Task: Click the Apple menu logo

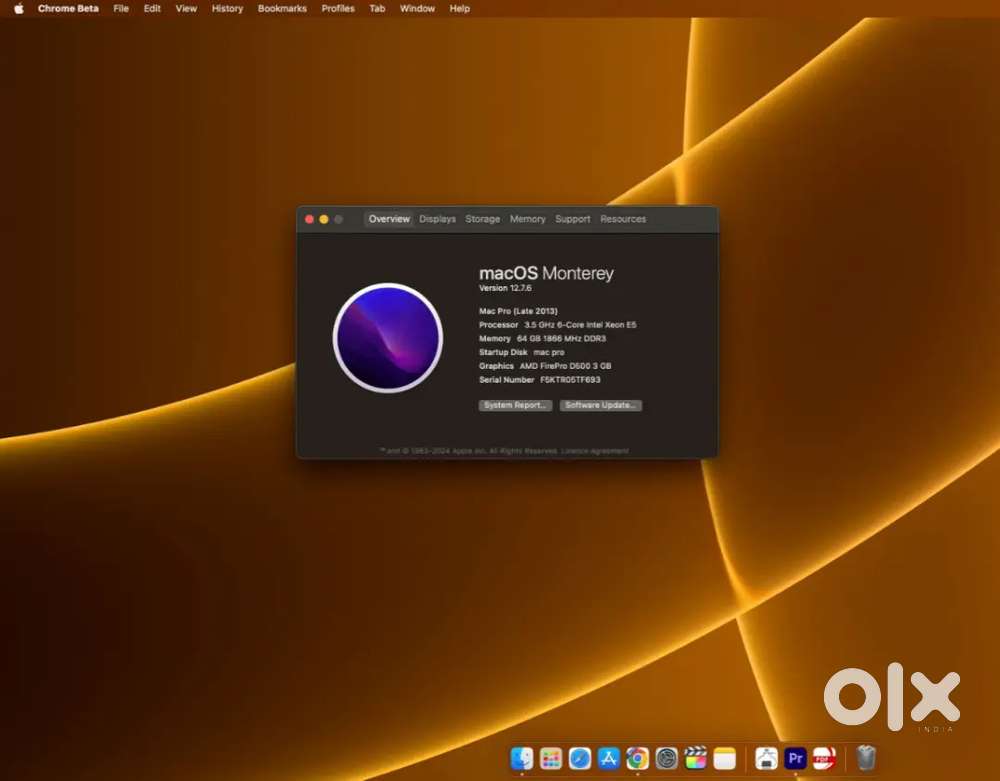Action: tap(18, 8)
